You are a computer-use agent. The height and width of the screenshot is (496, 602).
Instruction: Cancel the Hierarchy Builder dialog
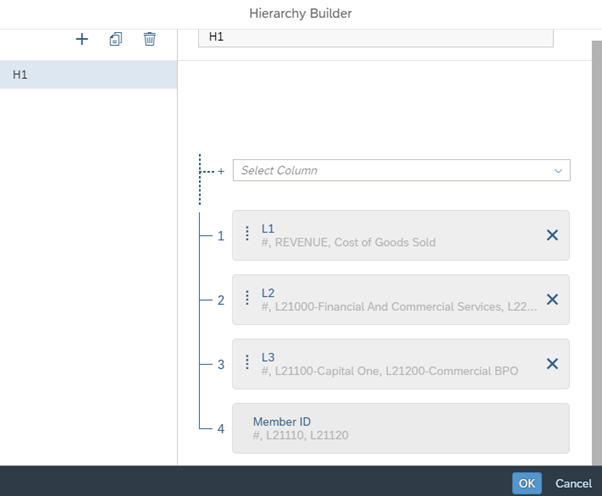574,483
